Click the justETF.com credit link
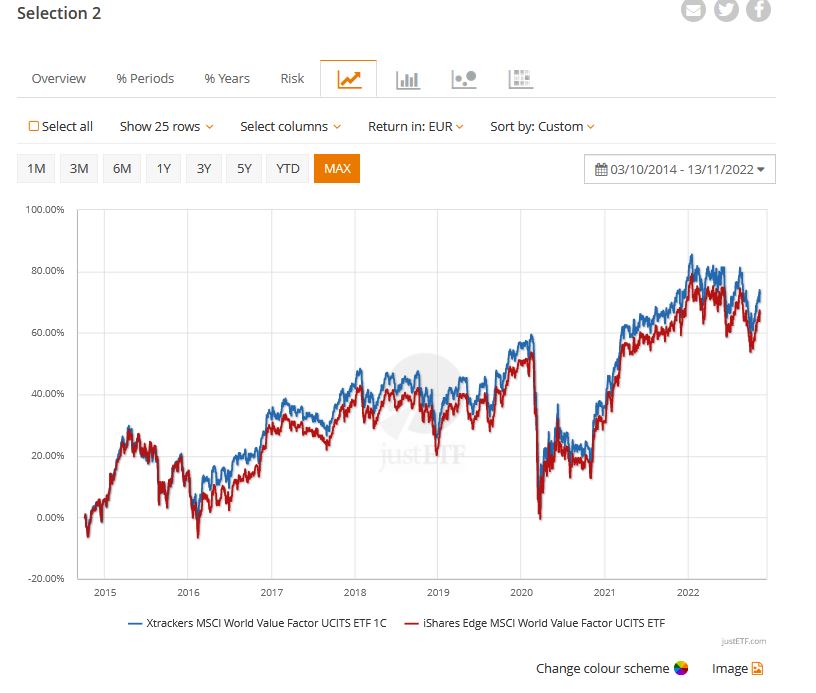The width and height of the screenshot is (816, 693). coord(744,641)
